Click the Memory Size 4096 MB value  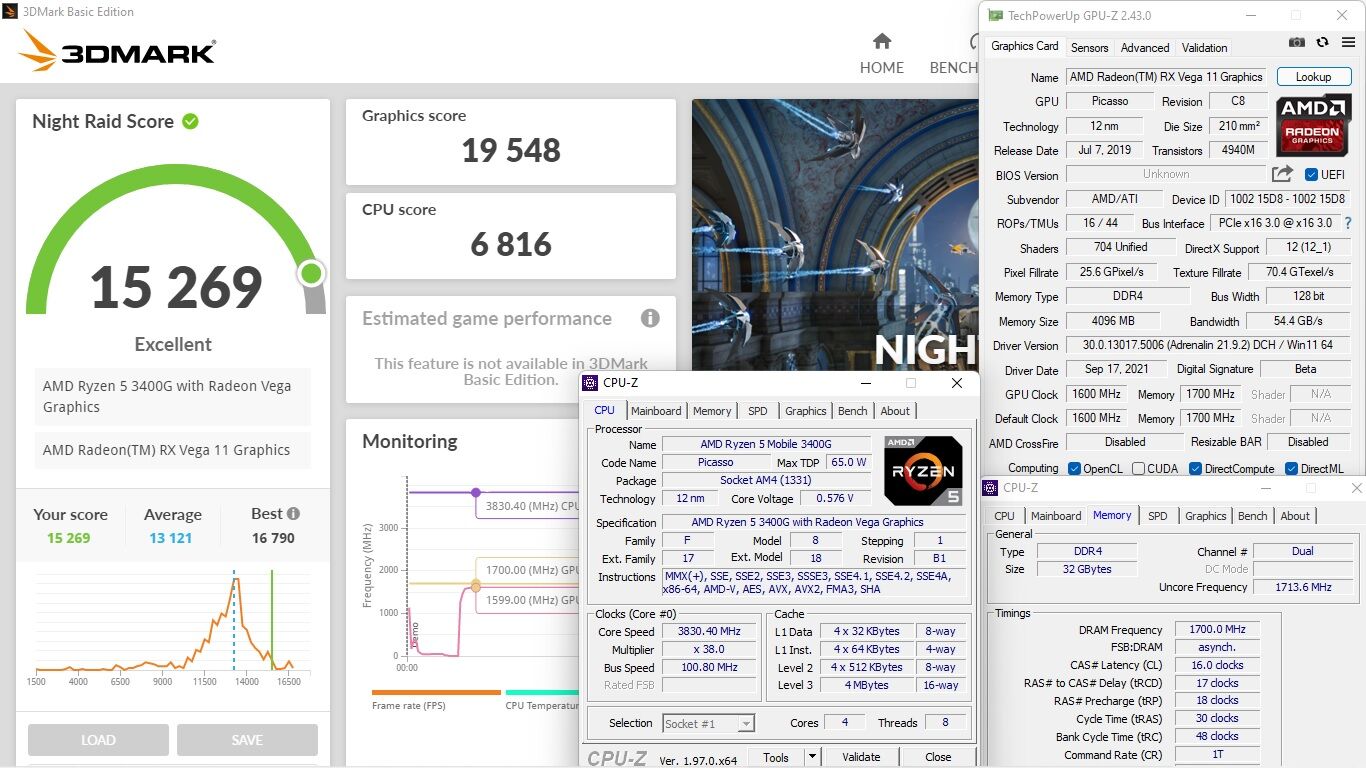point(1113,322)
